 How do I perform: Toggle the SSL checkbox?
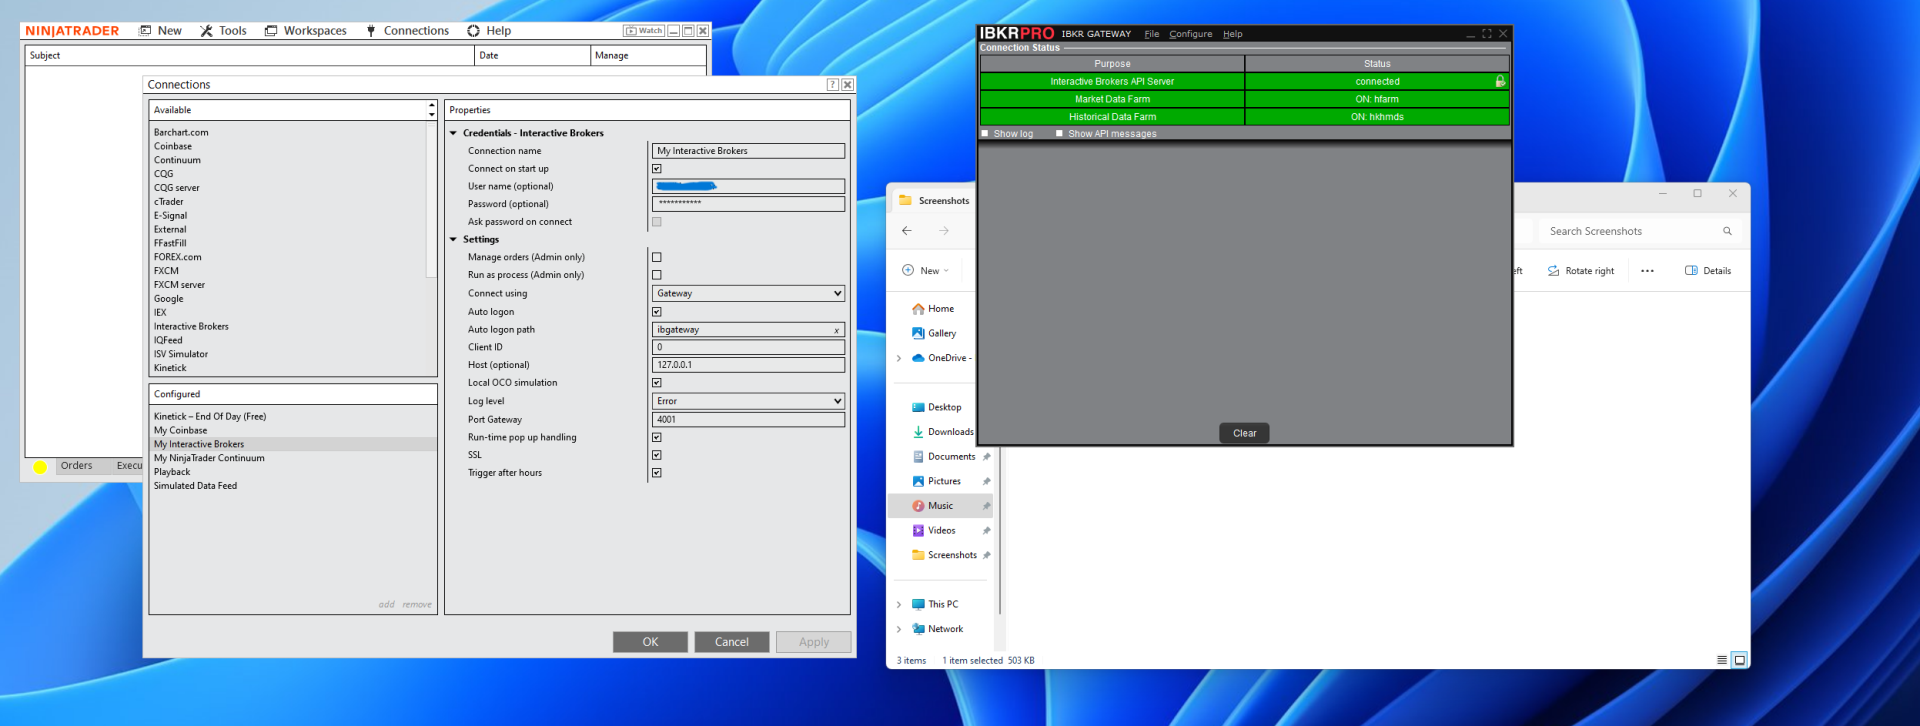657,455
